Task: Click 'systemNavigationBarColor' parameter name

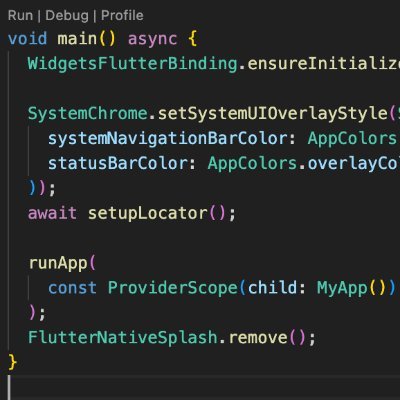Action: [167, 139]
